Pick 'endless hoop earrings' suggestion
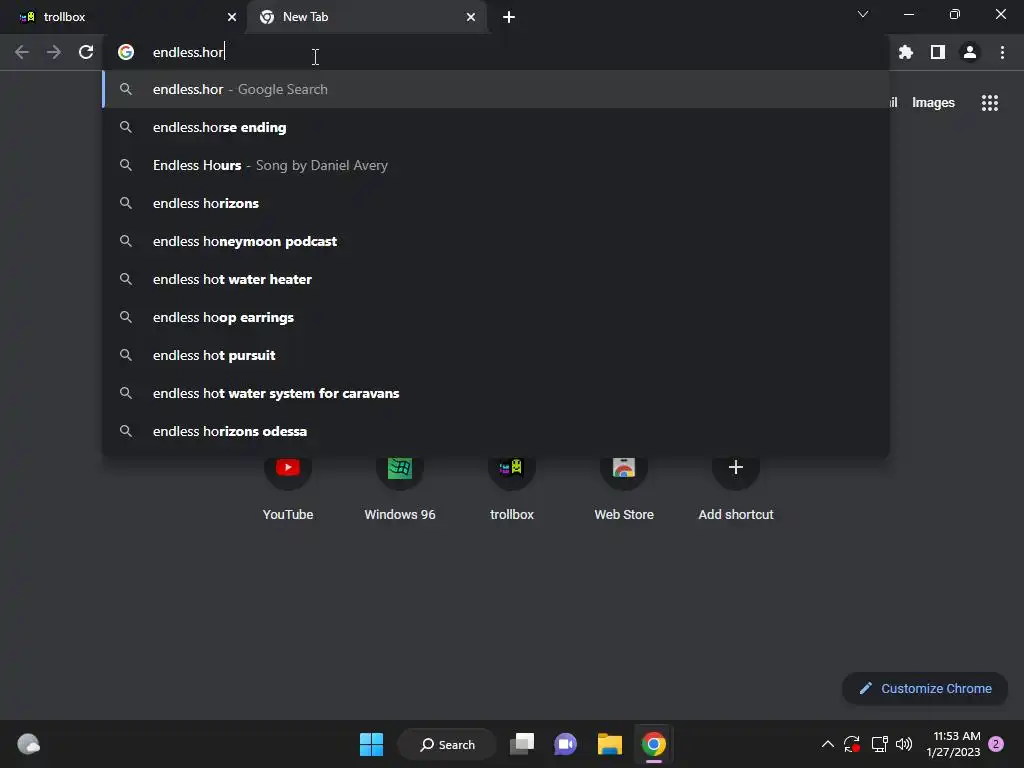The image size is (1024, 768). 496,317
